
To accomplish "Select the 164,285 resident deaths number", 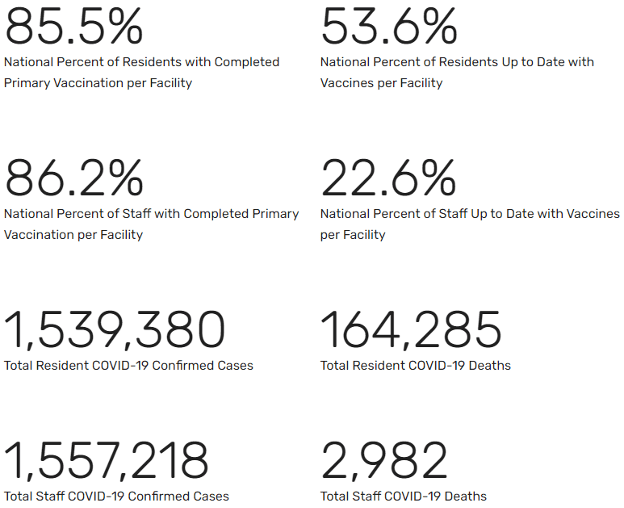I will click(411, 330).
